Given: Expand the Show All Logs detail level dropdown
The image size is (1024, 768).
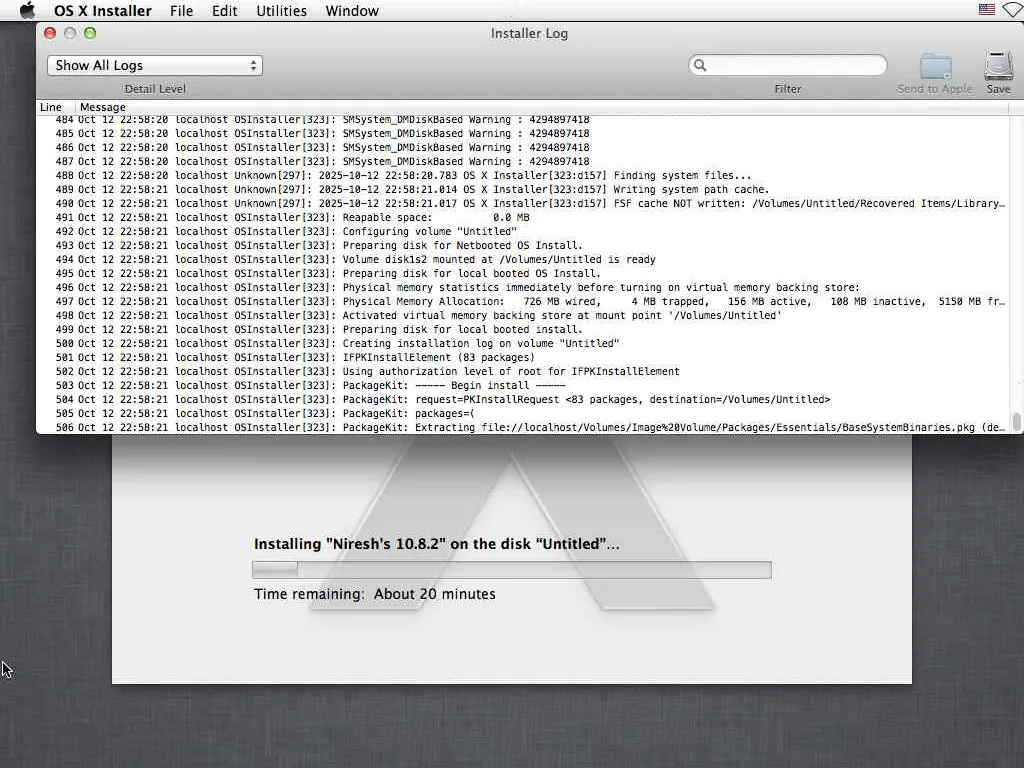Looking at the screenshot, I should (155, 65).
